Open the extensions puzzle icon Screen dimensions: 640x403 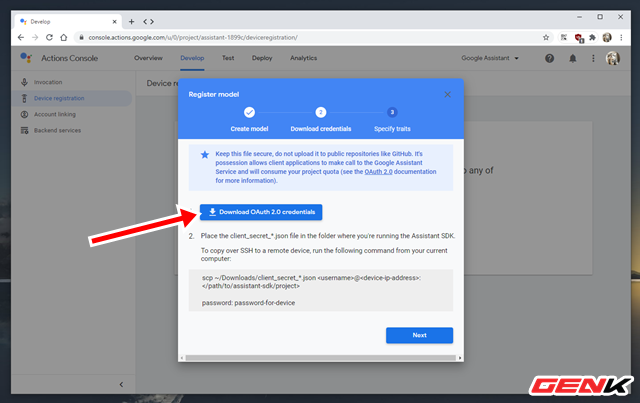[592, 38]
